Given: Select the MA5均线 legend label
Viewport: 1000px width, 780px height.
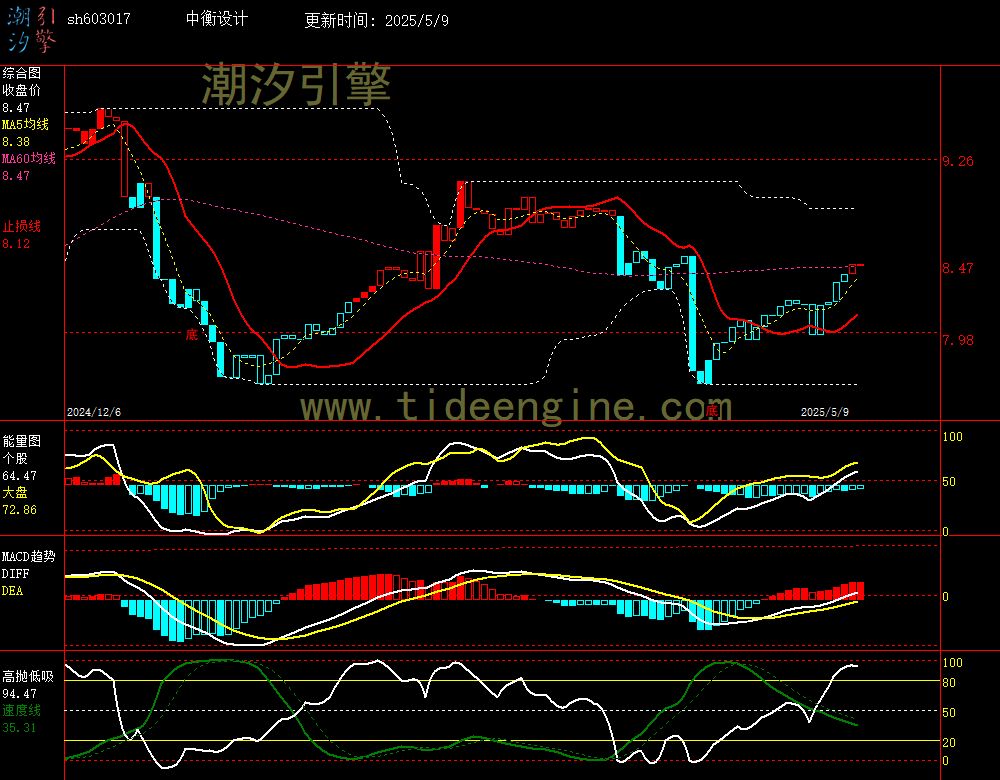Looking at the screenshot, I should [26, 124].
